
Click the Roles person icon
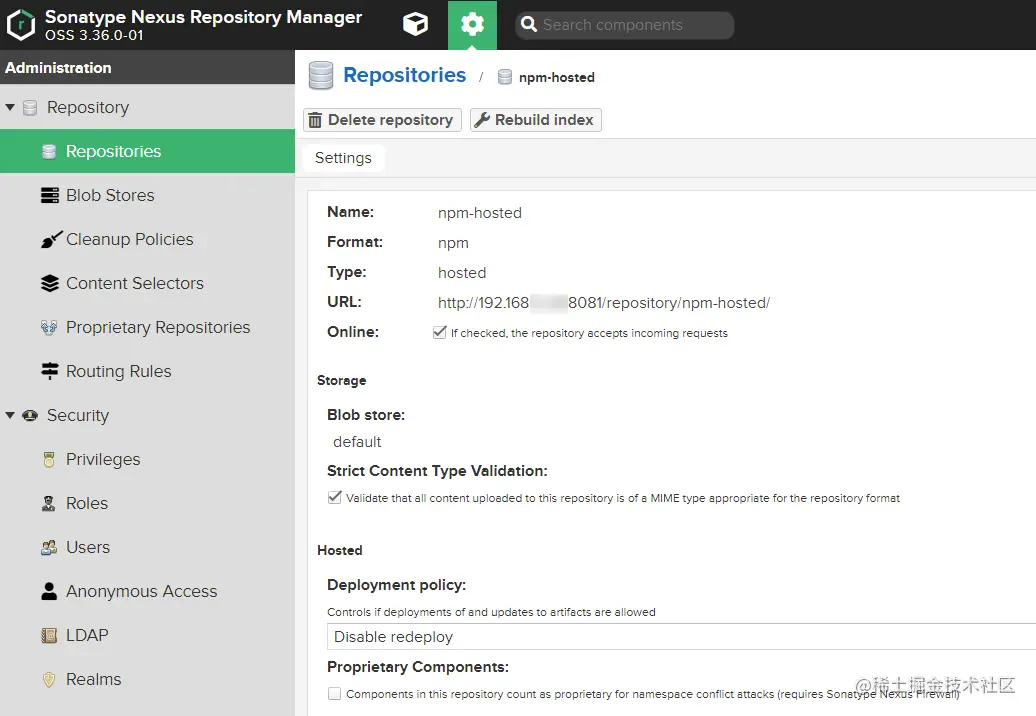click(x=49, y=503)
